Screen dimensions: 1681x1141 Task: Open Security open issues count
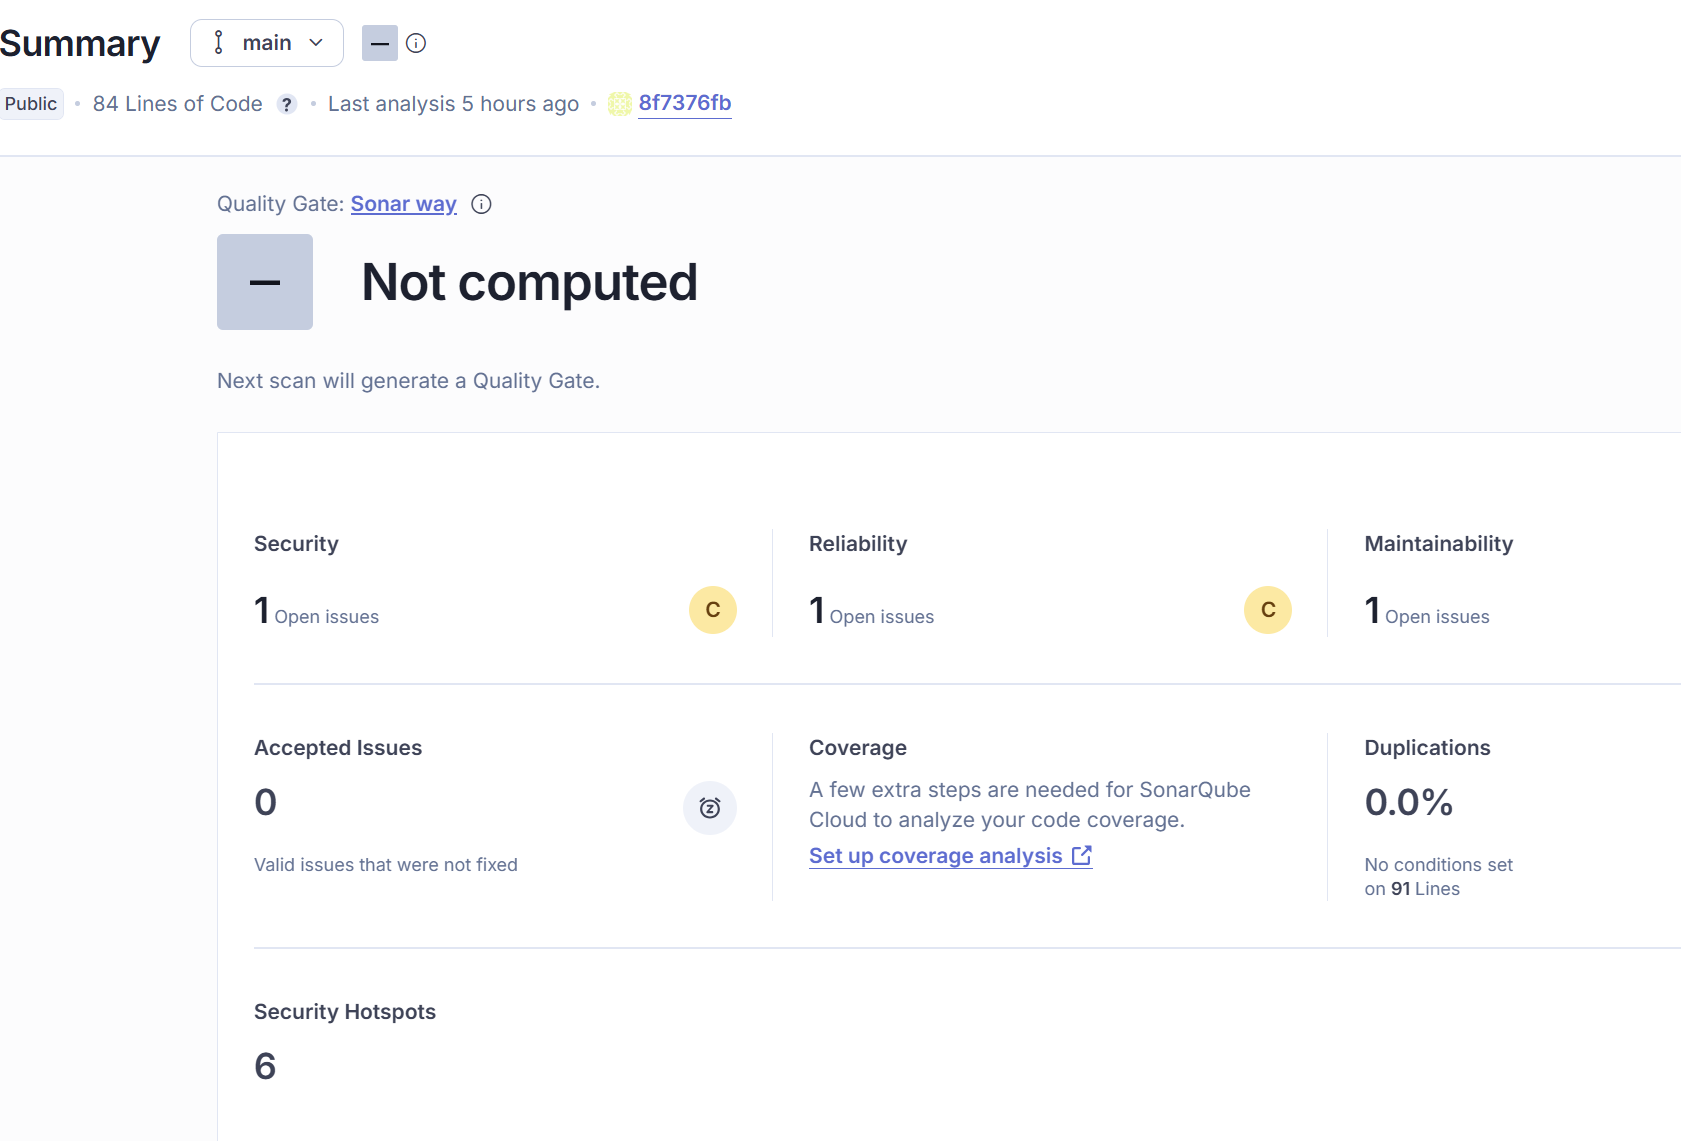(x=262, y=610)
